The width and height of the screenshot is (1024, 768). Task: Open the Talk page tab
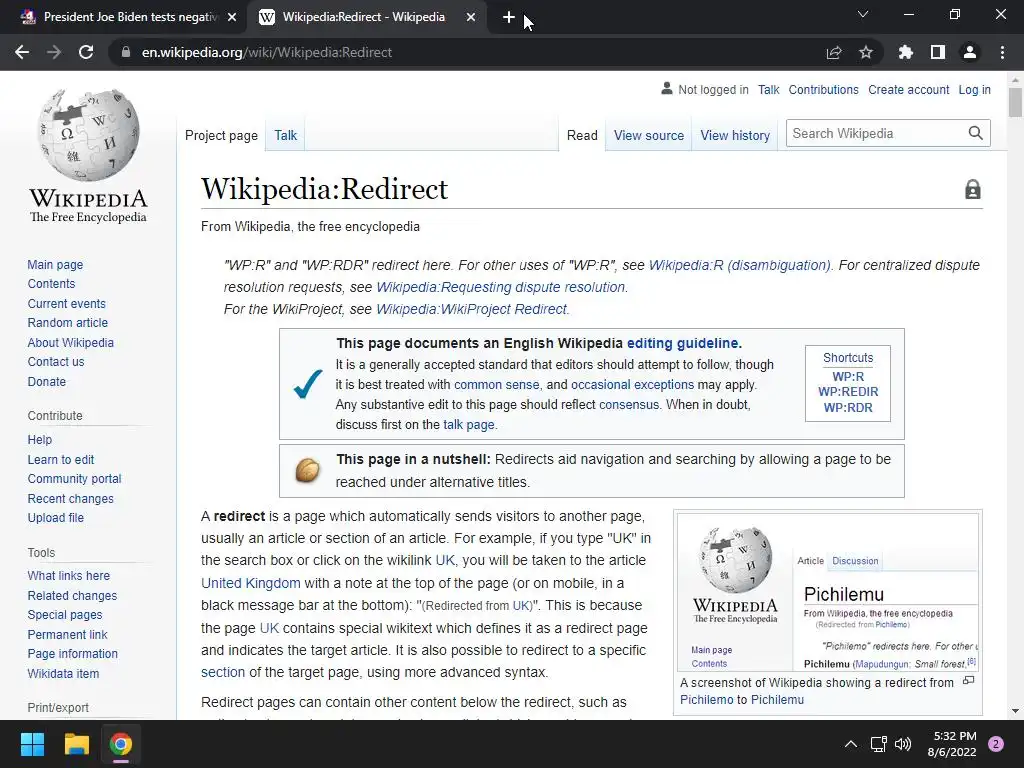click(285, 135)
